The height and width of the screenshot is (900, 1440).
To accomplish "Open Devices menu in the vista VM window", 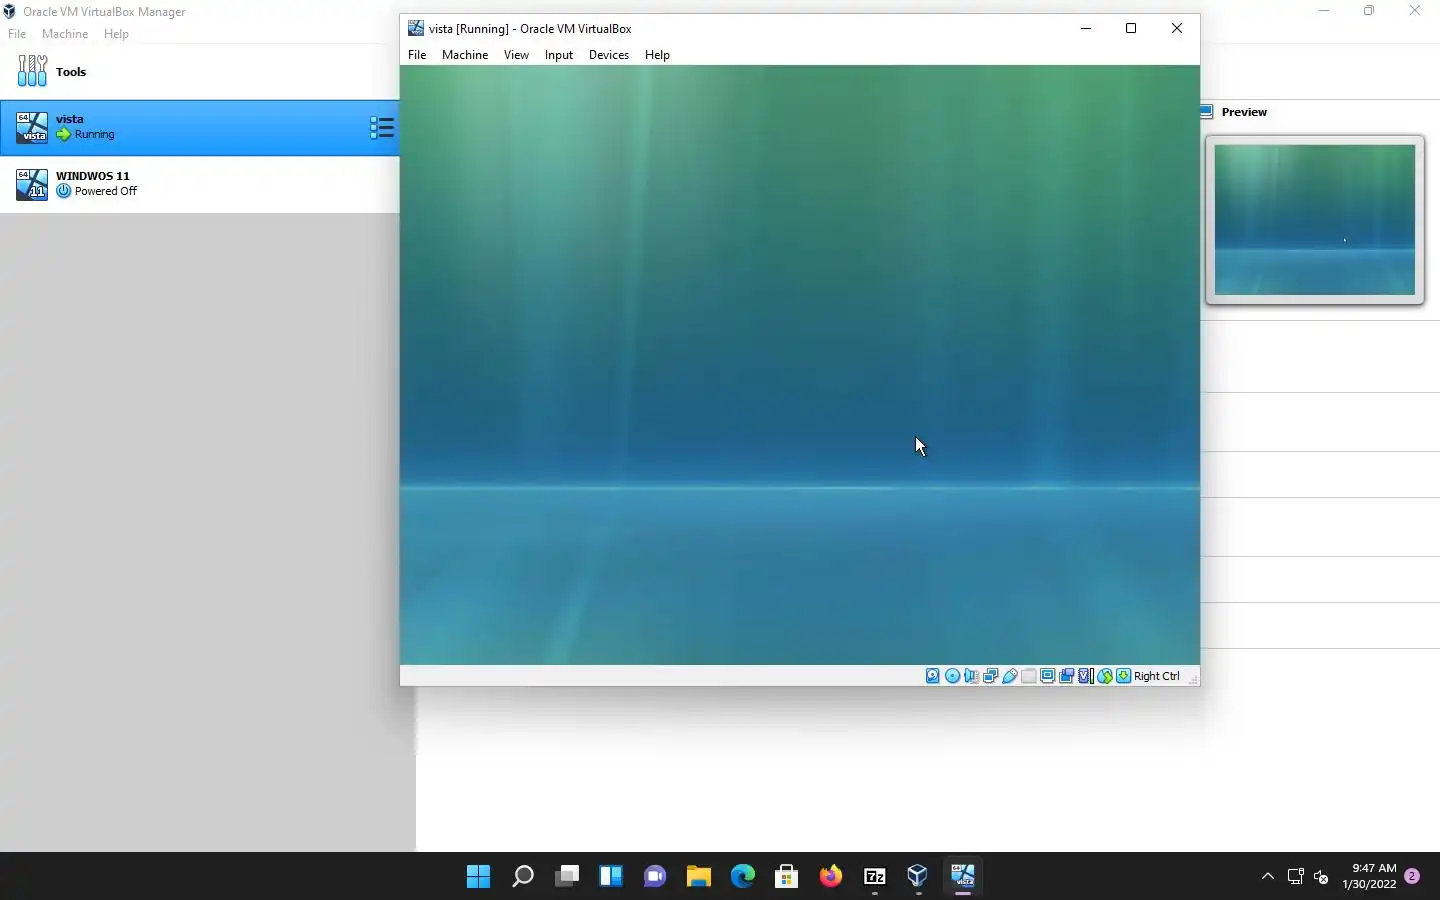I will click(609, 55).
